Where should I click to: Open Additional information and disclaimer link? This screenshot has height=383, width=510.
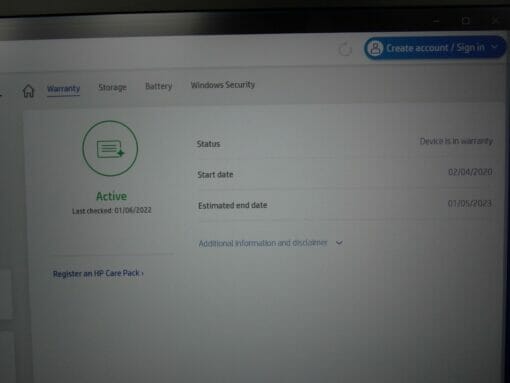(263, 243)
